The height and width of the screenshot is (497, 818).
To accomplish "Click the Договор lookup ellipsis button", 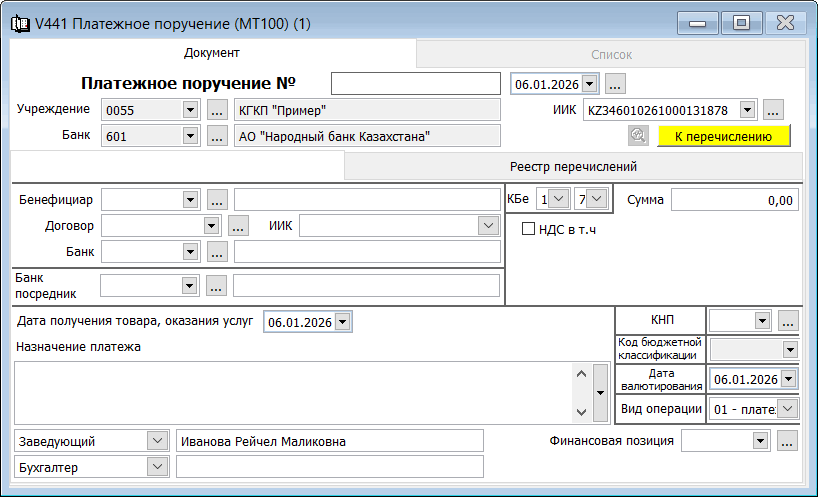I will [x=237, y=226].
